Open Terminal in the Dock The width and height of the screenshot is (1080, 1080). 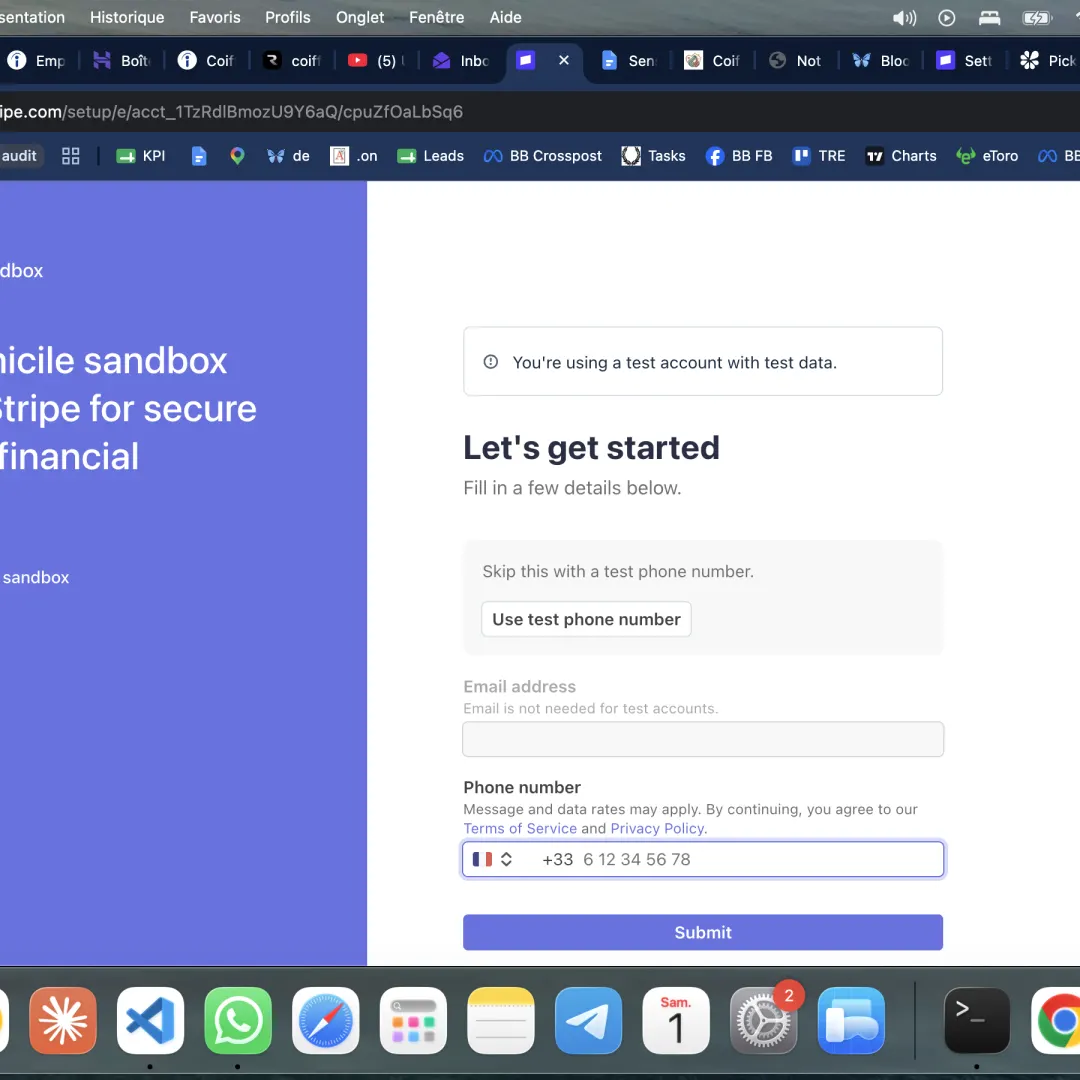tap(977, 1020)
